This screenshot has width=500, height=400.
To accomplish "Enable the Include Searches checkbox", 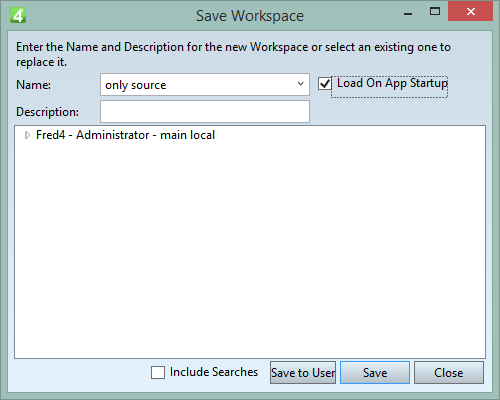I will [x=158, y=372].
